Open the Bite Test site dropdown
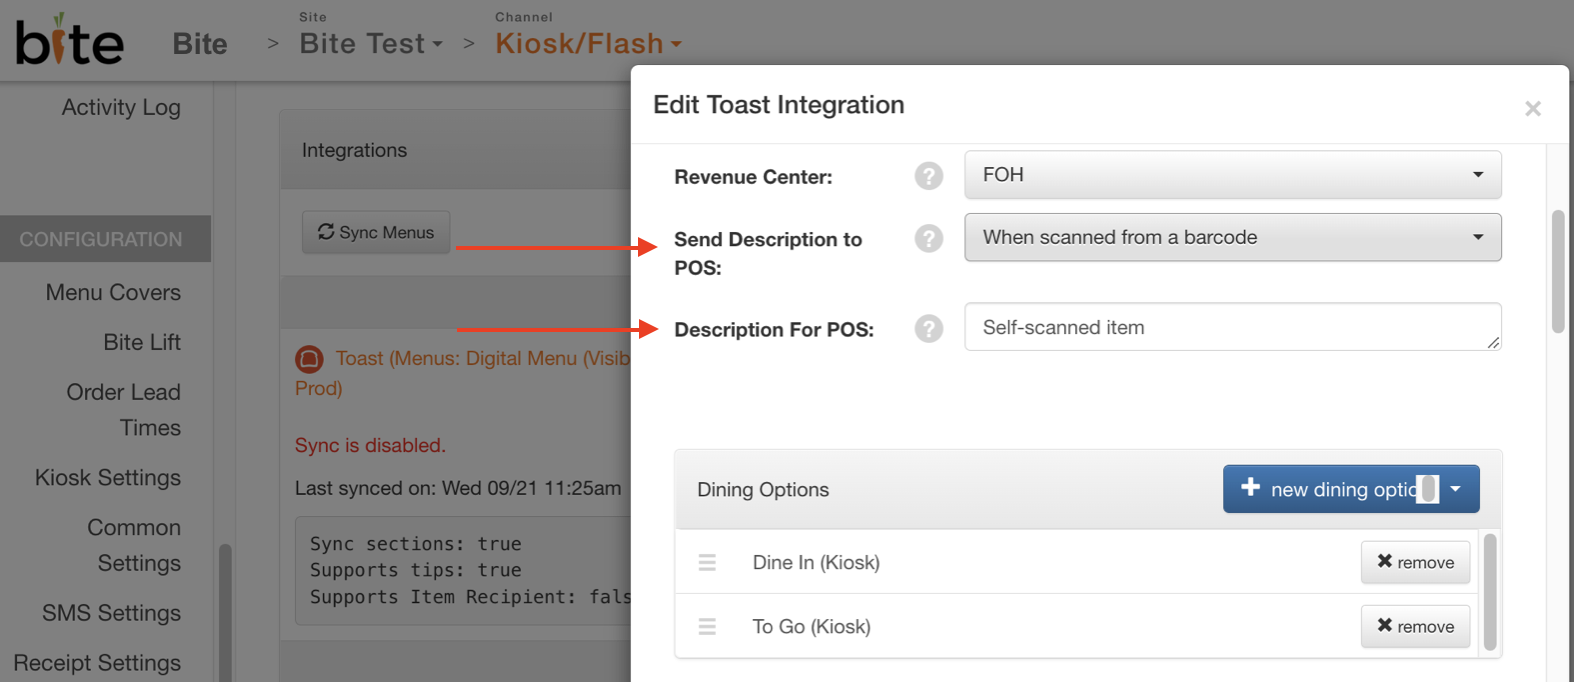Screen dimensions: 1574x682 click(x=371, y=43)
